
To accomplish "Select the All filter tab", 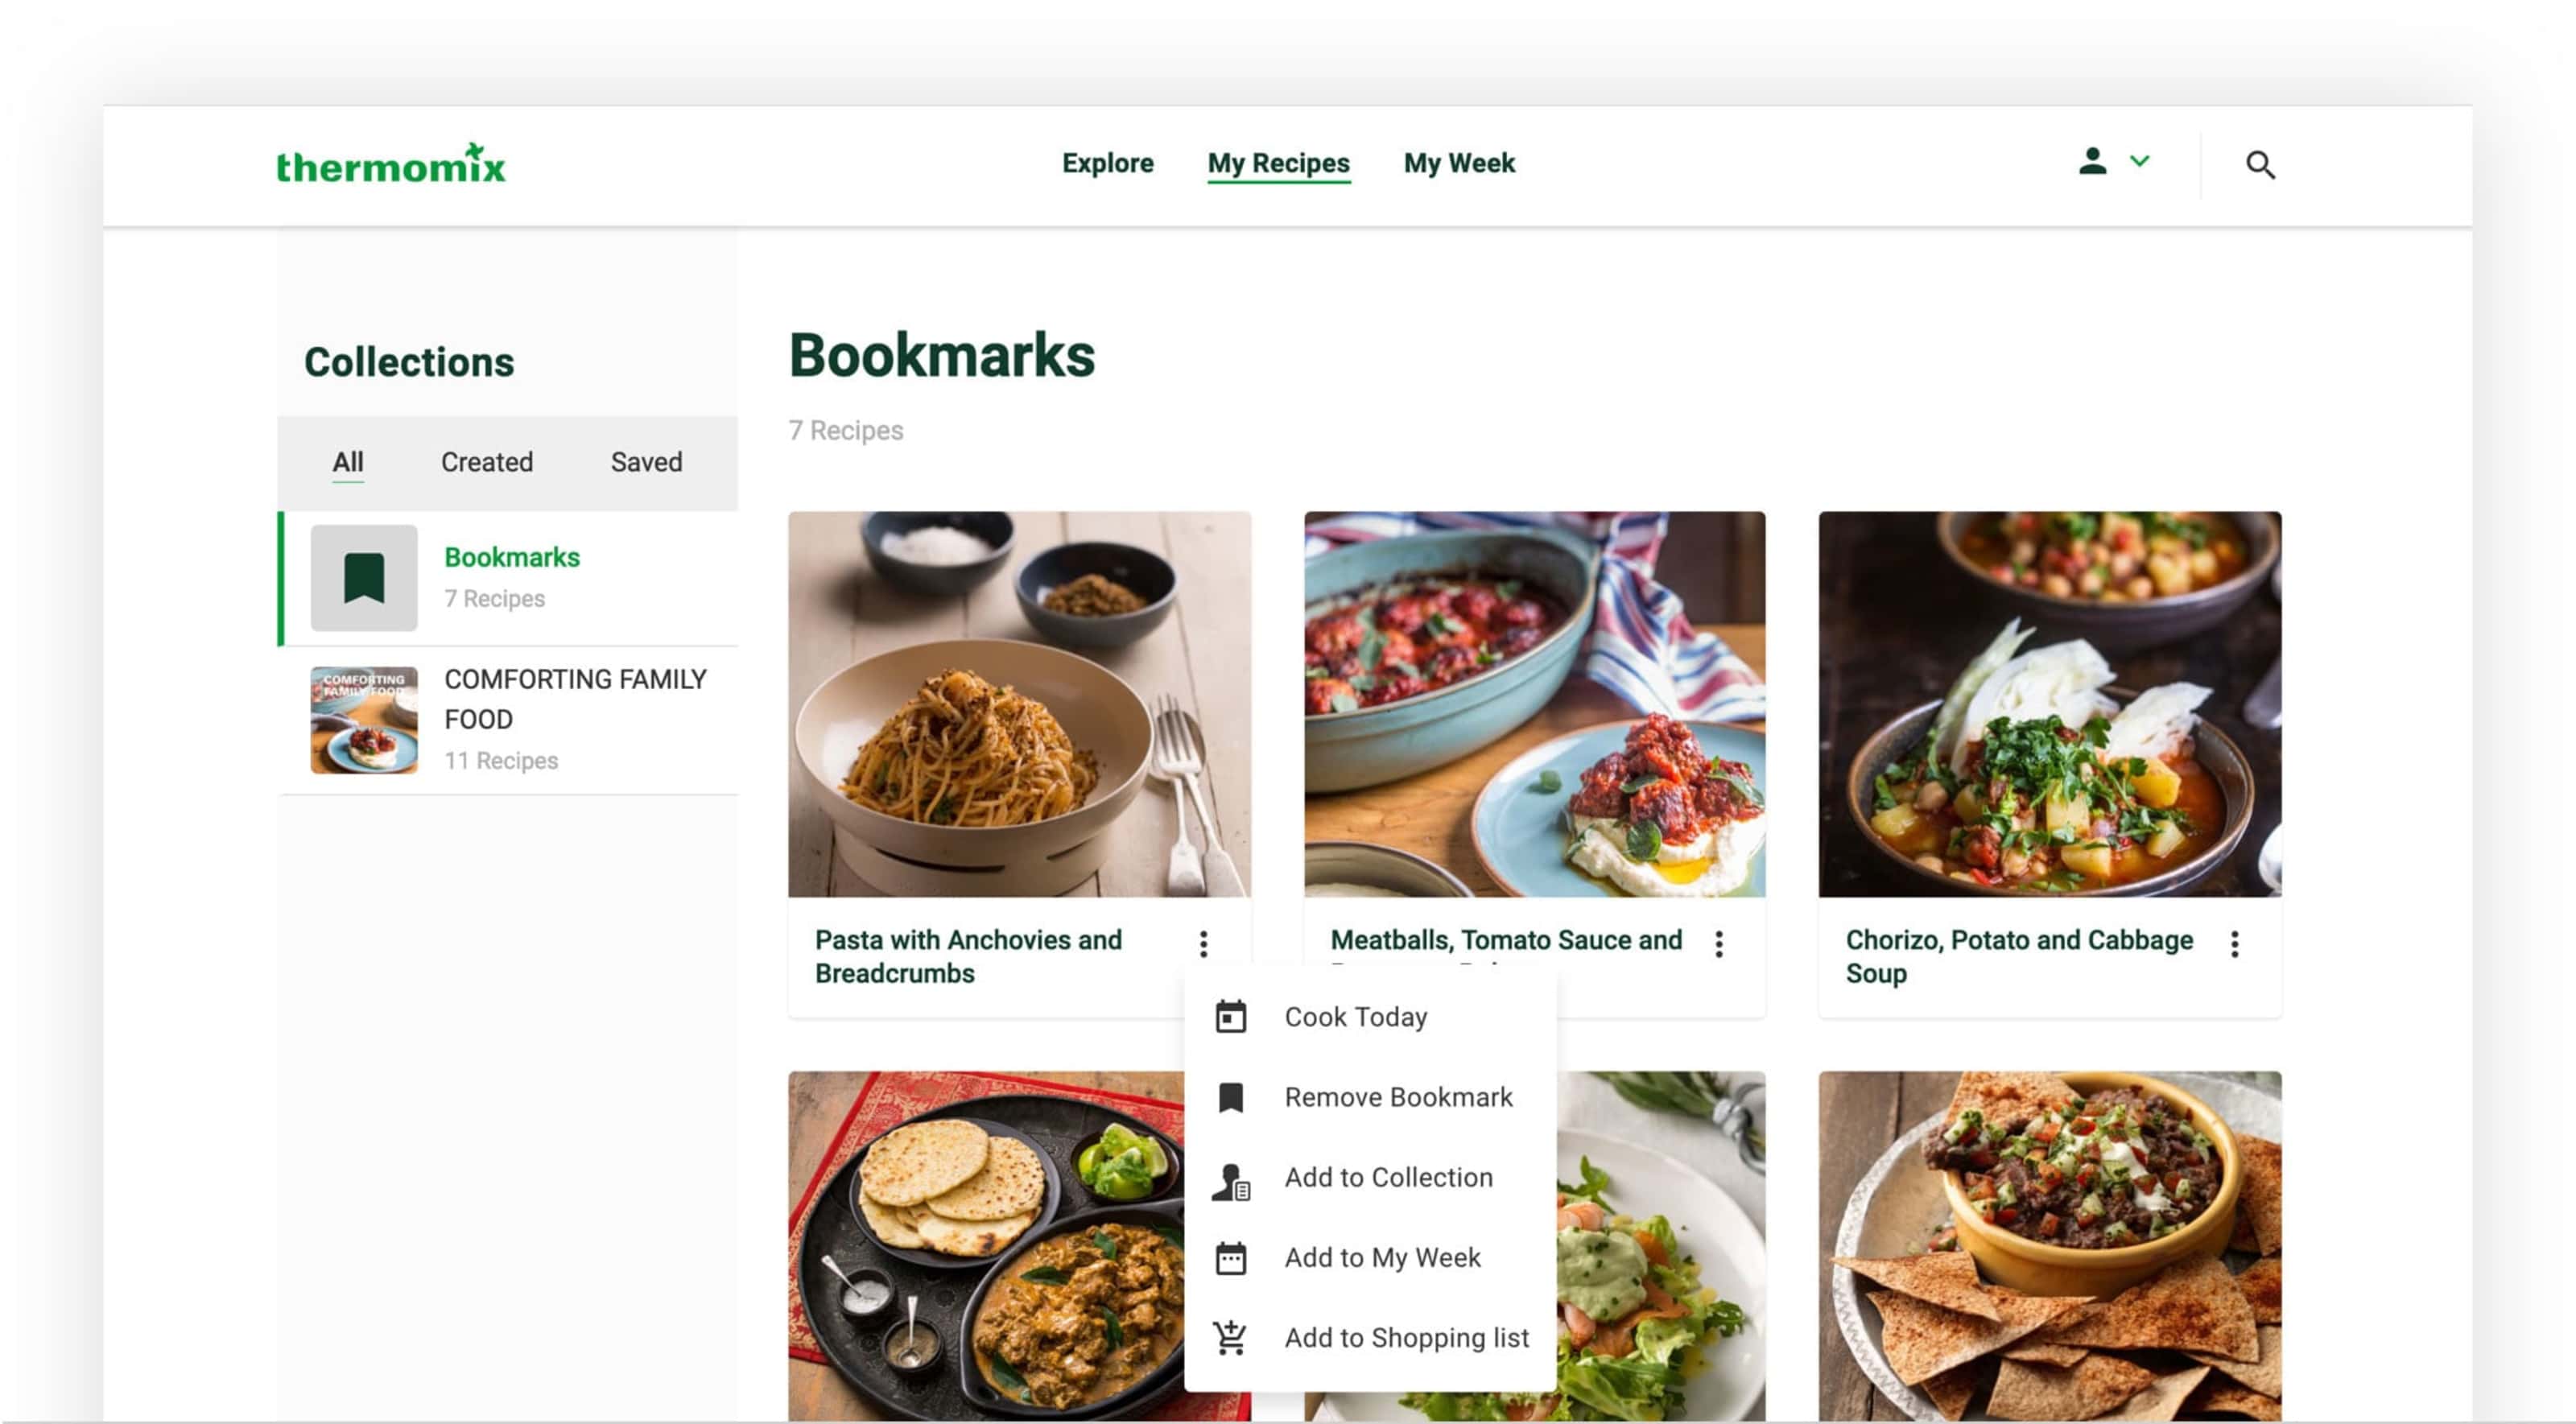I will (348, 462).
